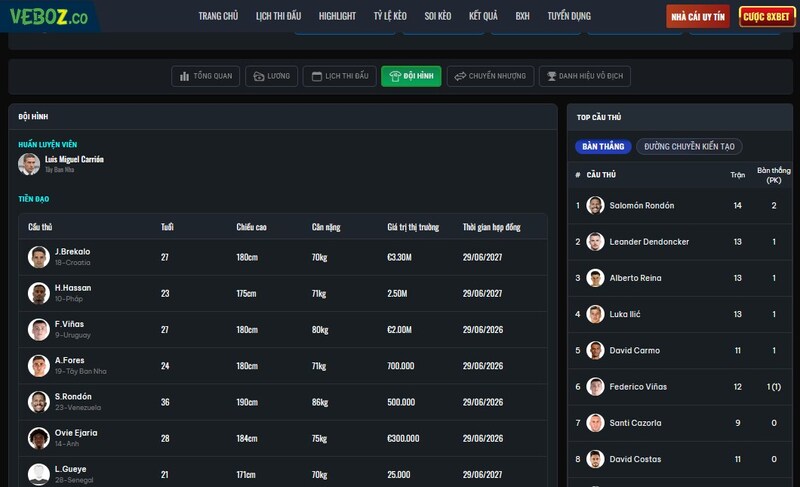The width and height of the screenshot is (800, 487).
Task: Open the Highlight menu item
Action: pyautogui.click(x=337, y=16)
